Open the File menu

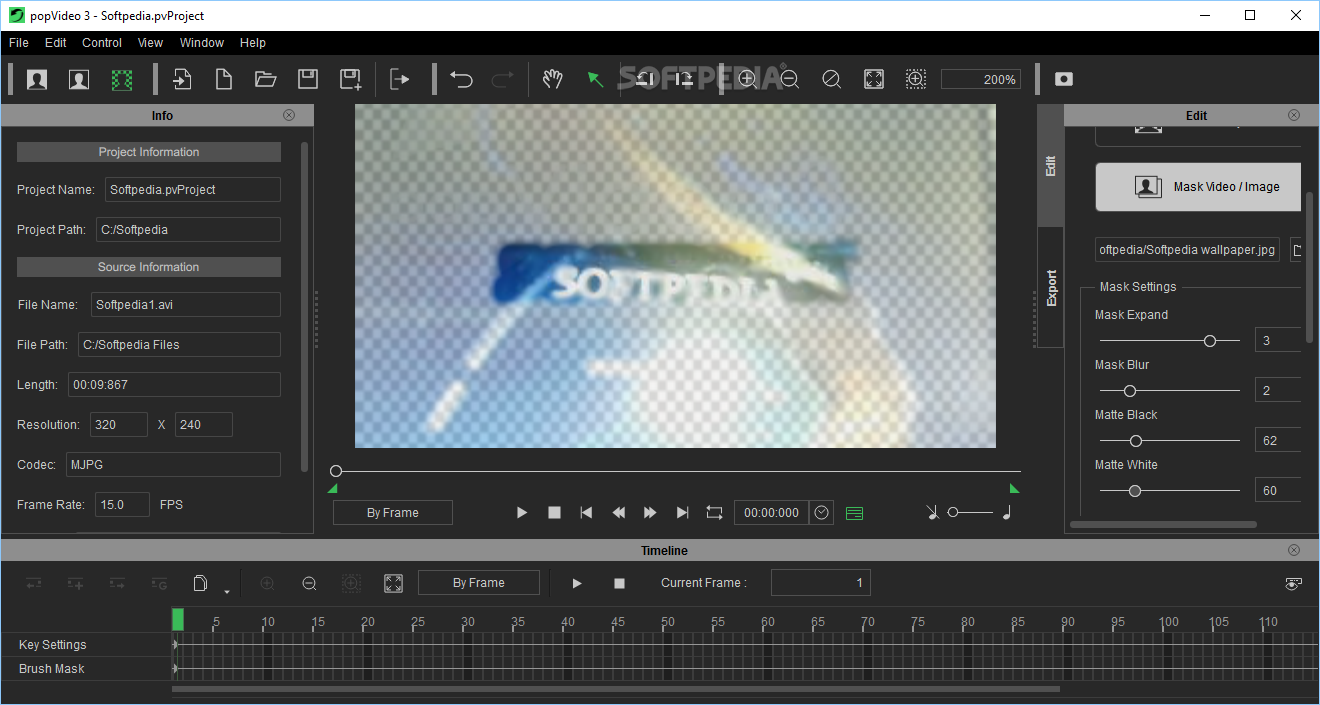(19, 43)
